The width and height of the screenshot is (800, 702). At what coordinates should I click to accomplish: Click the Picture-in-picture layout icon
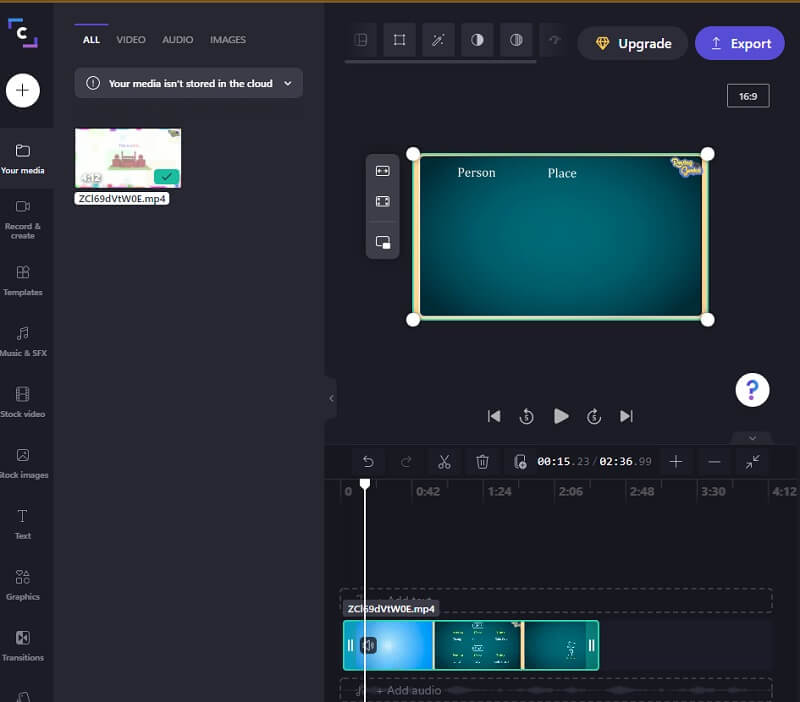[x=383, y=240]
